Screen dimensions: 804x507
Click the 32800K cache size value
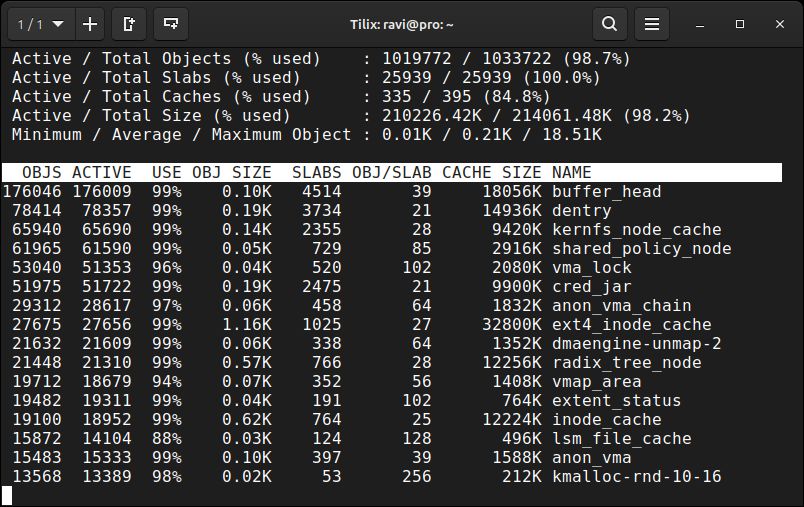(512, 325)
